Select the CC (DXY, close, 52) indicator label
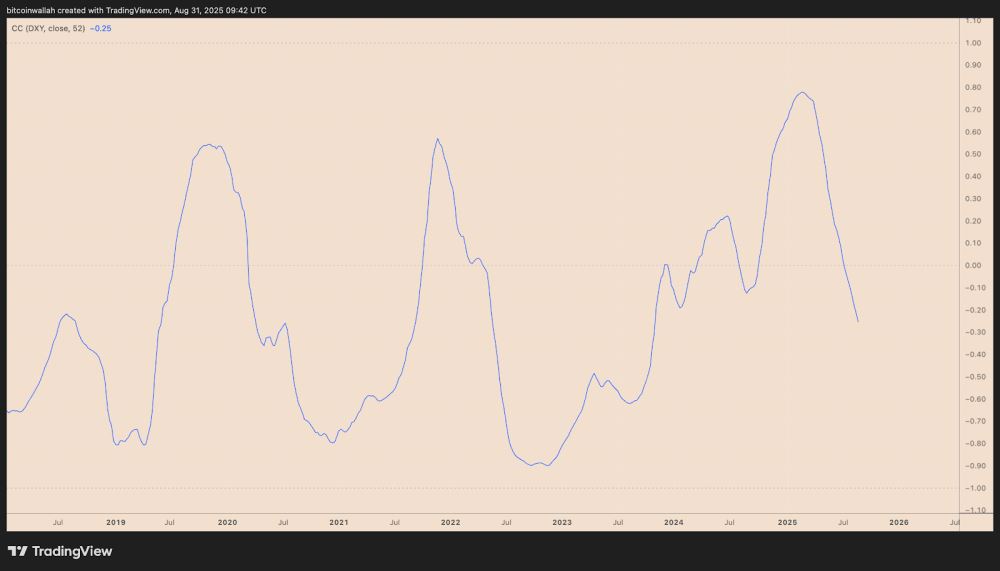This screenshot has height=571, width=1000. click(x=48, y=29)
